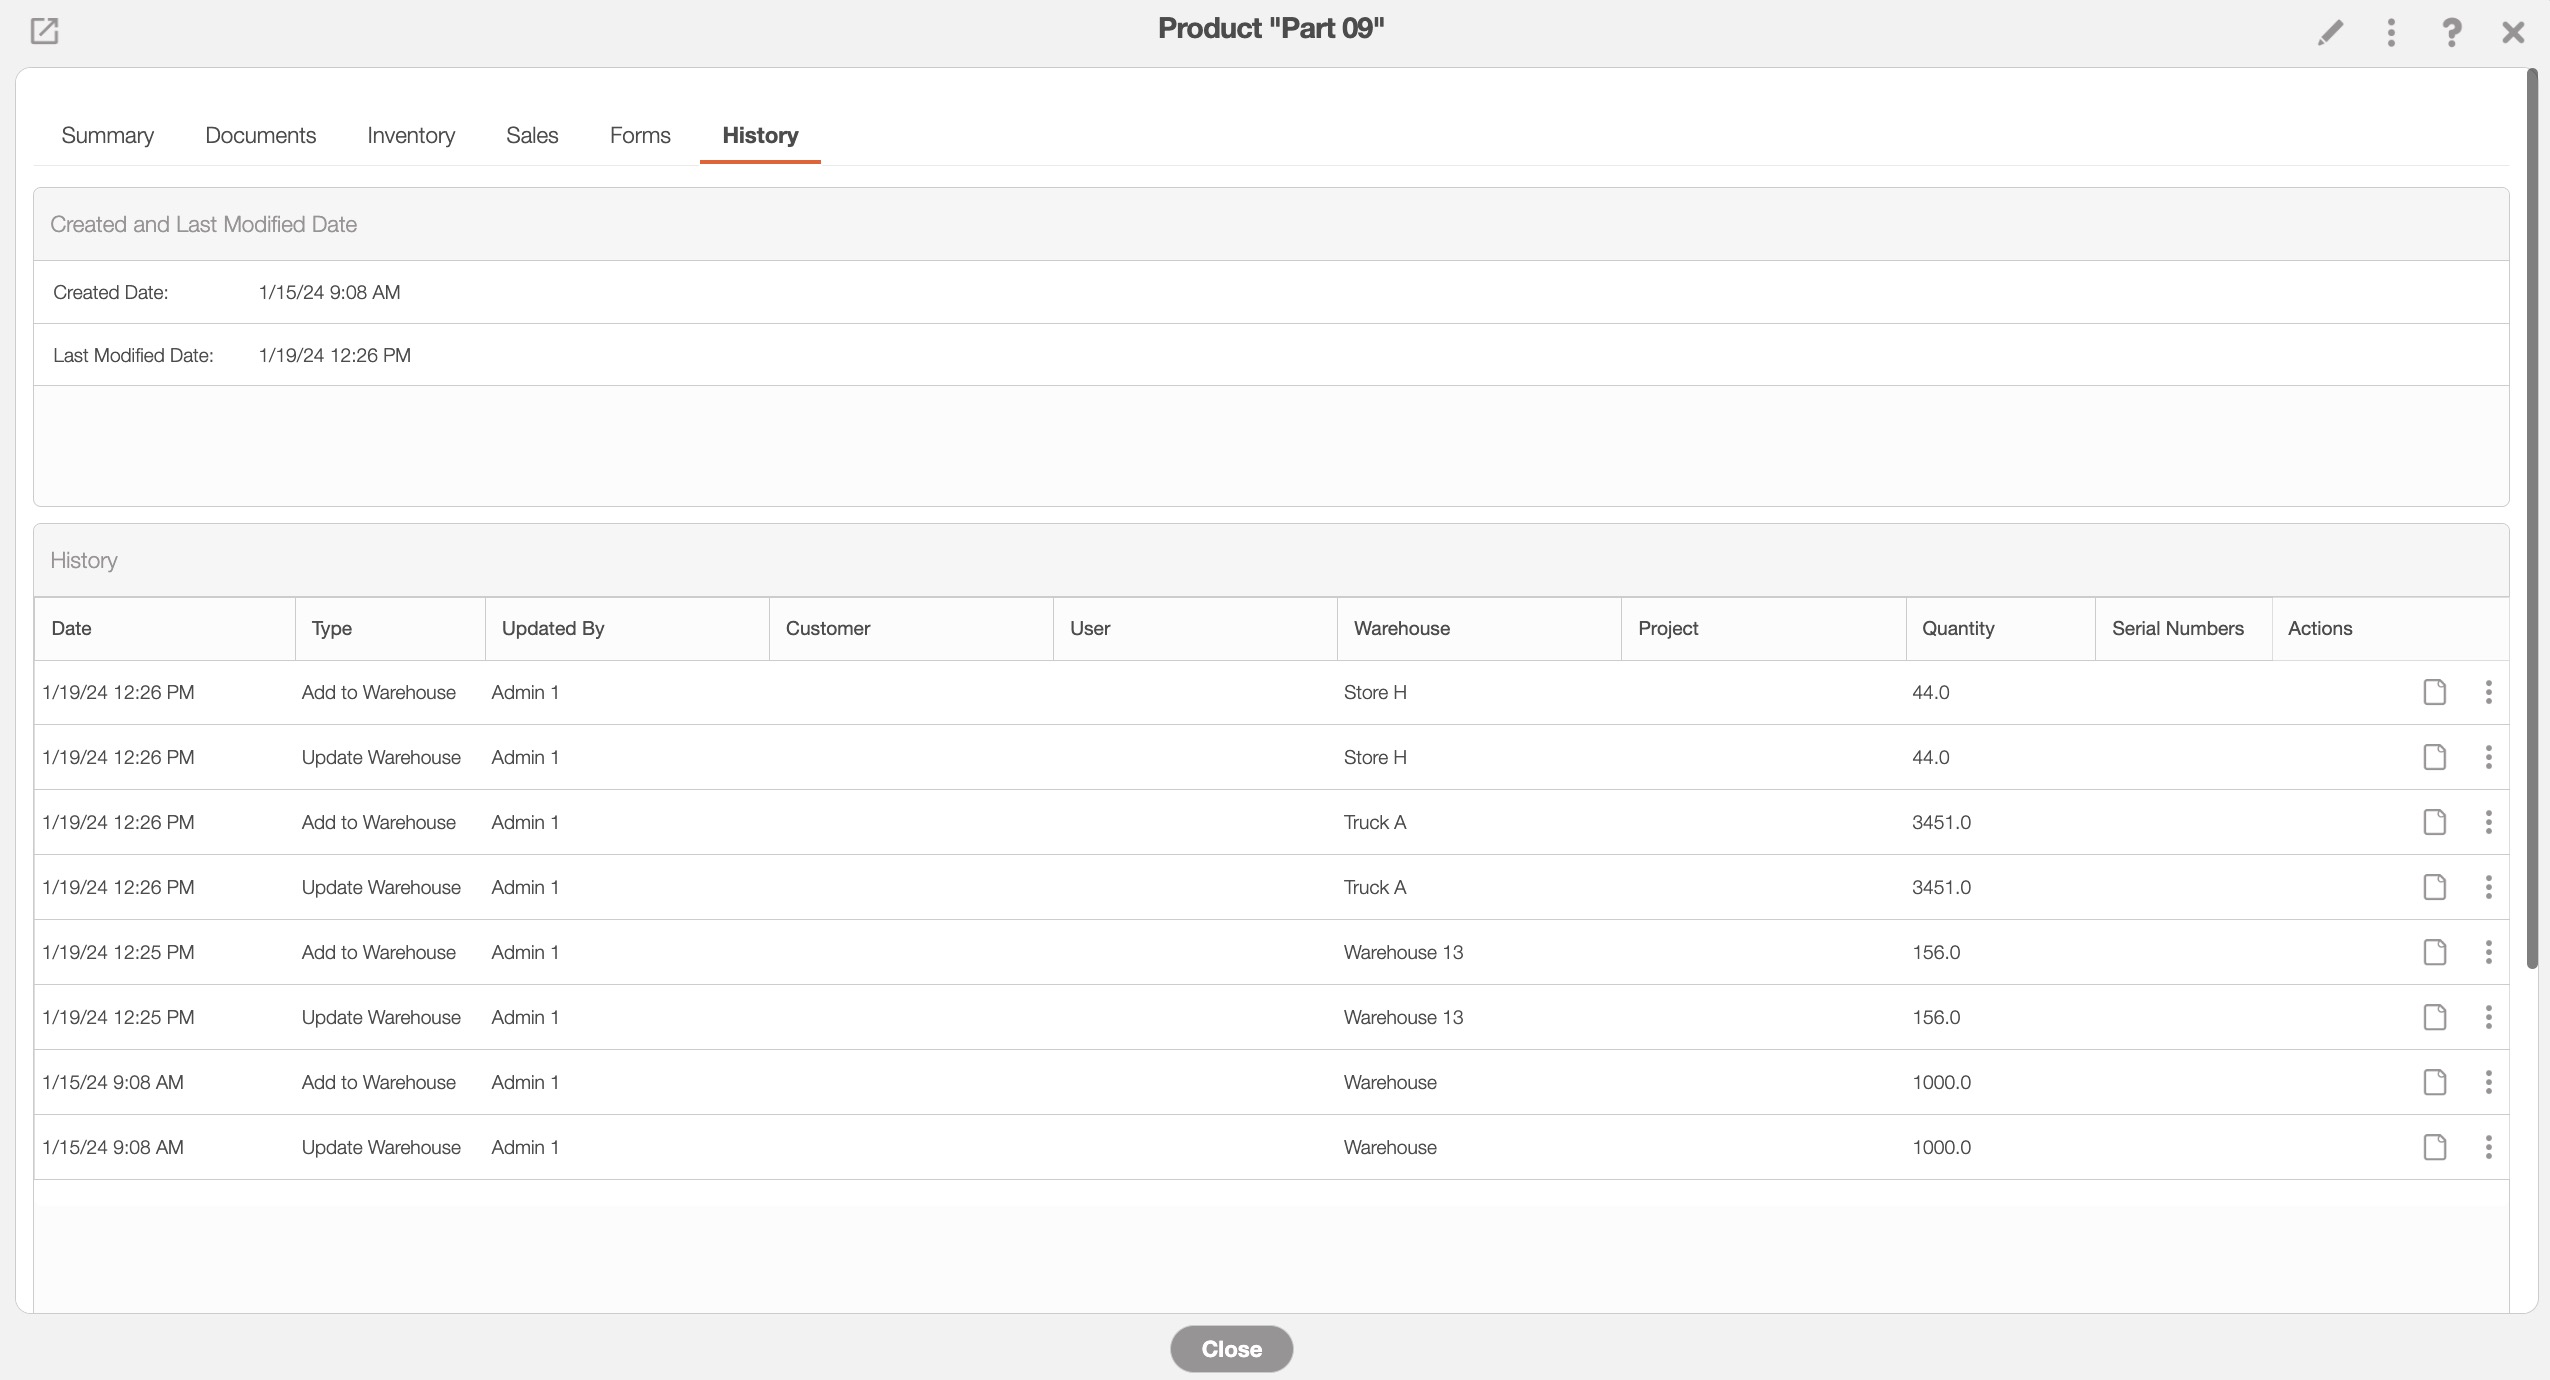Open kebab menu for 1000.0 Add to Warehouse row
This screenshot has height=1380, width=2550.
click(2488, 1082)
